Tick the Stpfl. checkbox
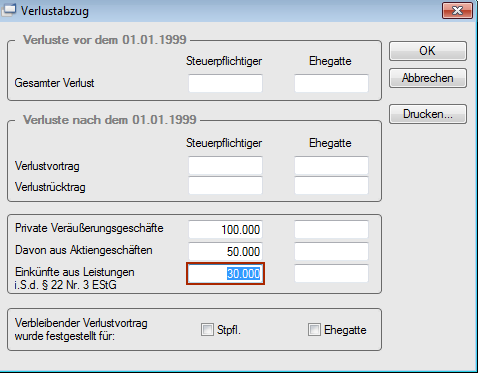This screenshot has width=480, height=373. [207, 330]
